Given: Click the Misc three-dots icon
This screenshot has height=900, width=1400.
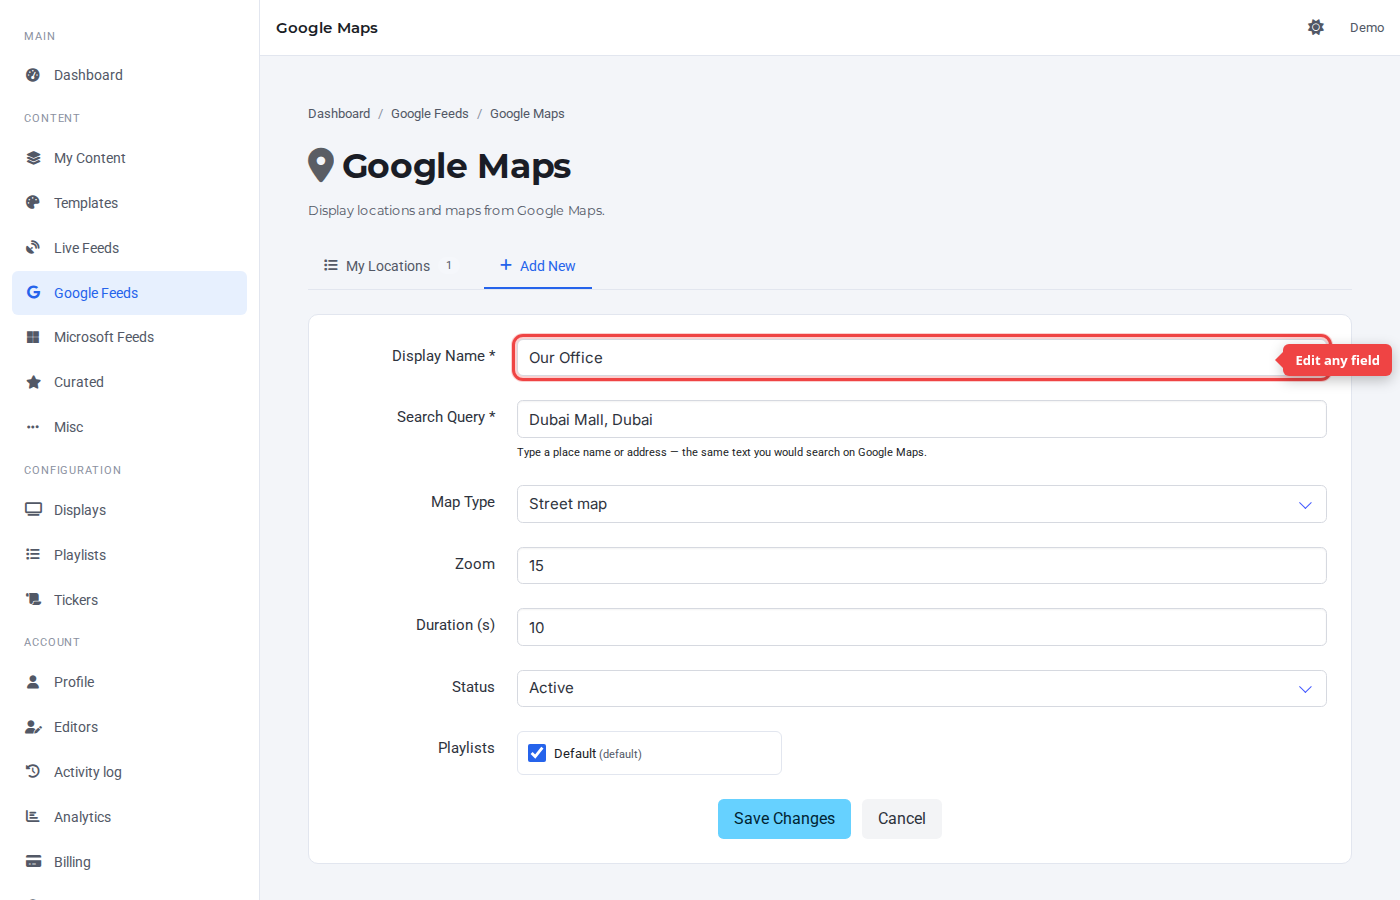Looking at the screenshot, I should point(33,427).
